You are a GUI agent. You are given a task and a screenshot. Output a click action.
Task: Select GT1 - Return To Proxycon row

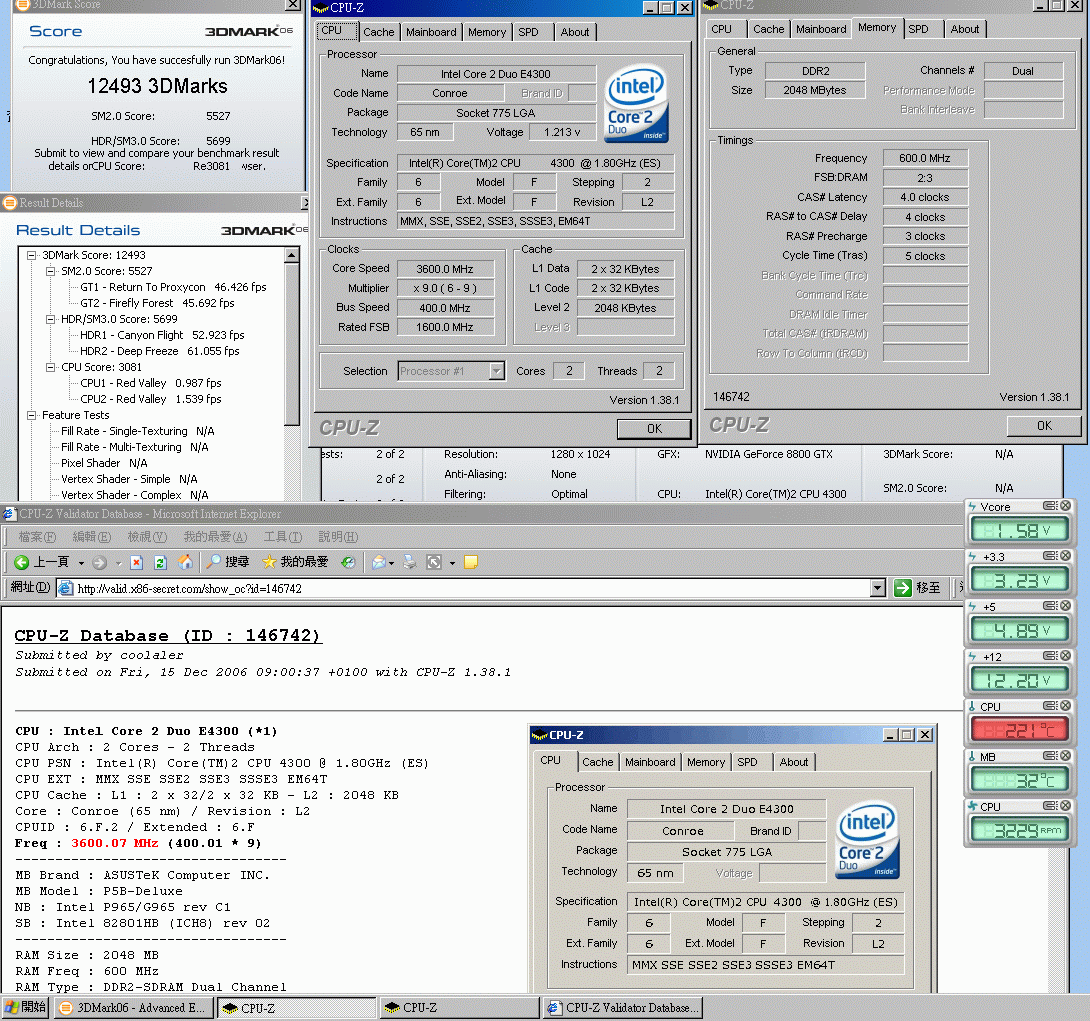(173, 287)
